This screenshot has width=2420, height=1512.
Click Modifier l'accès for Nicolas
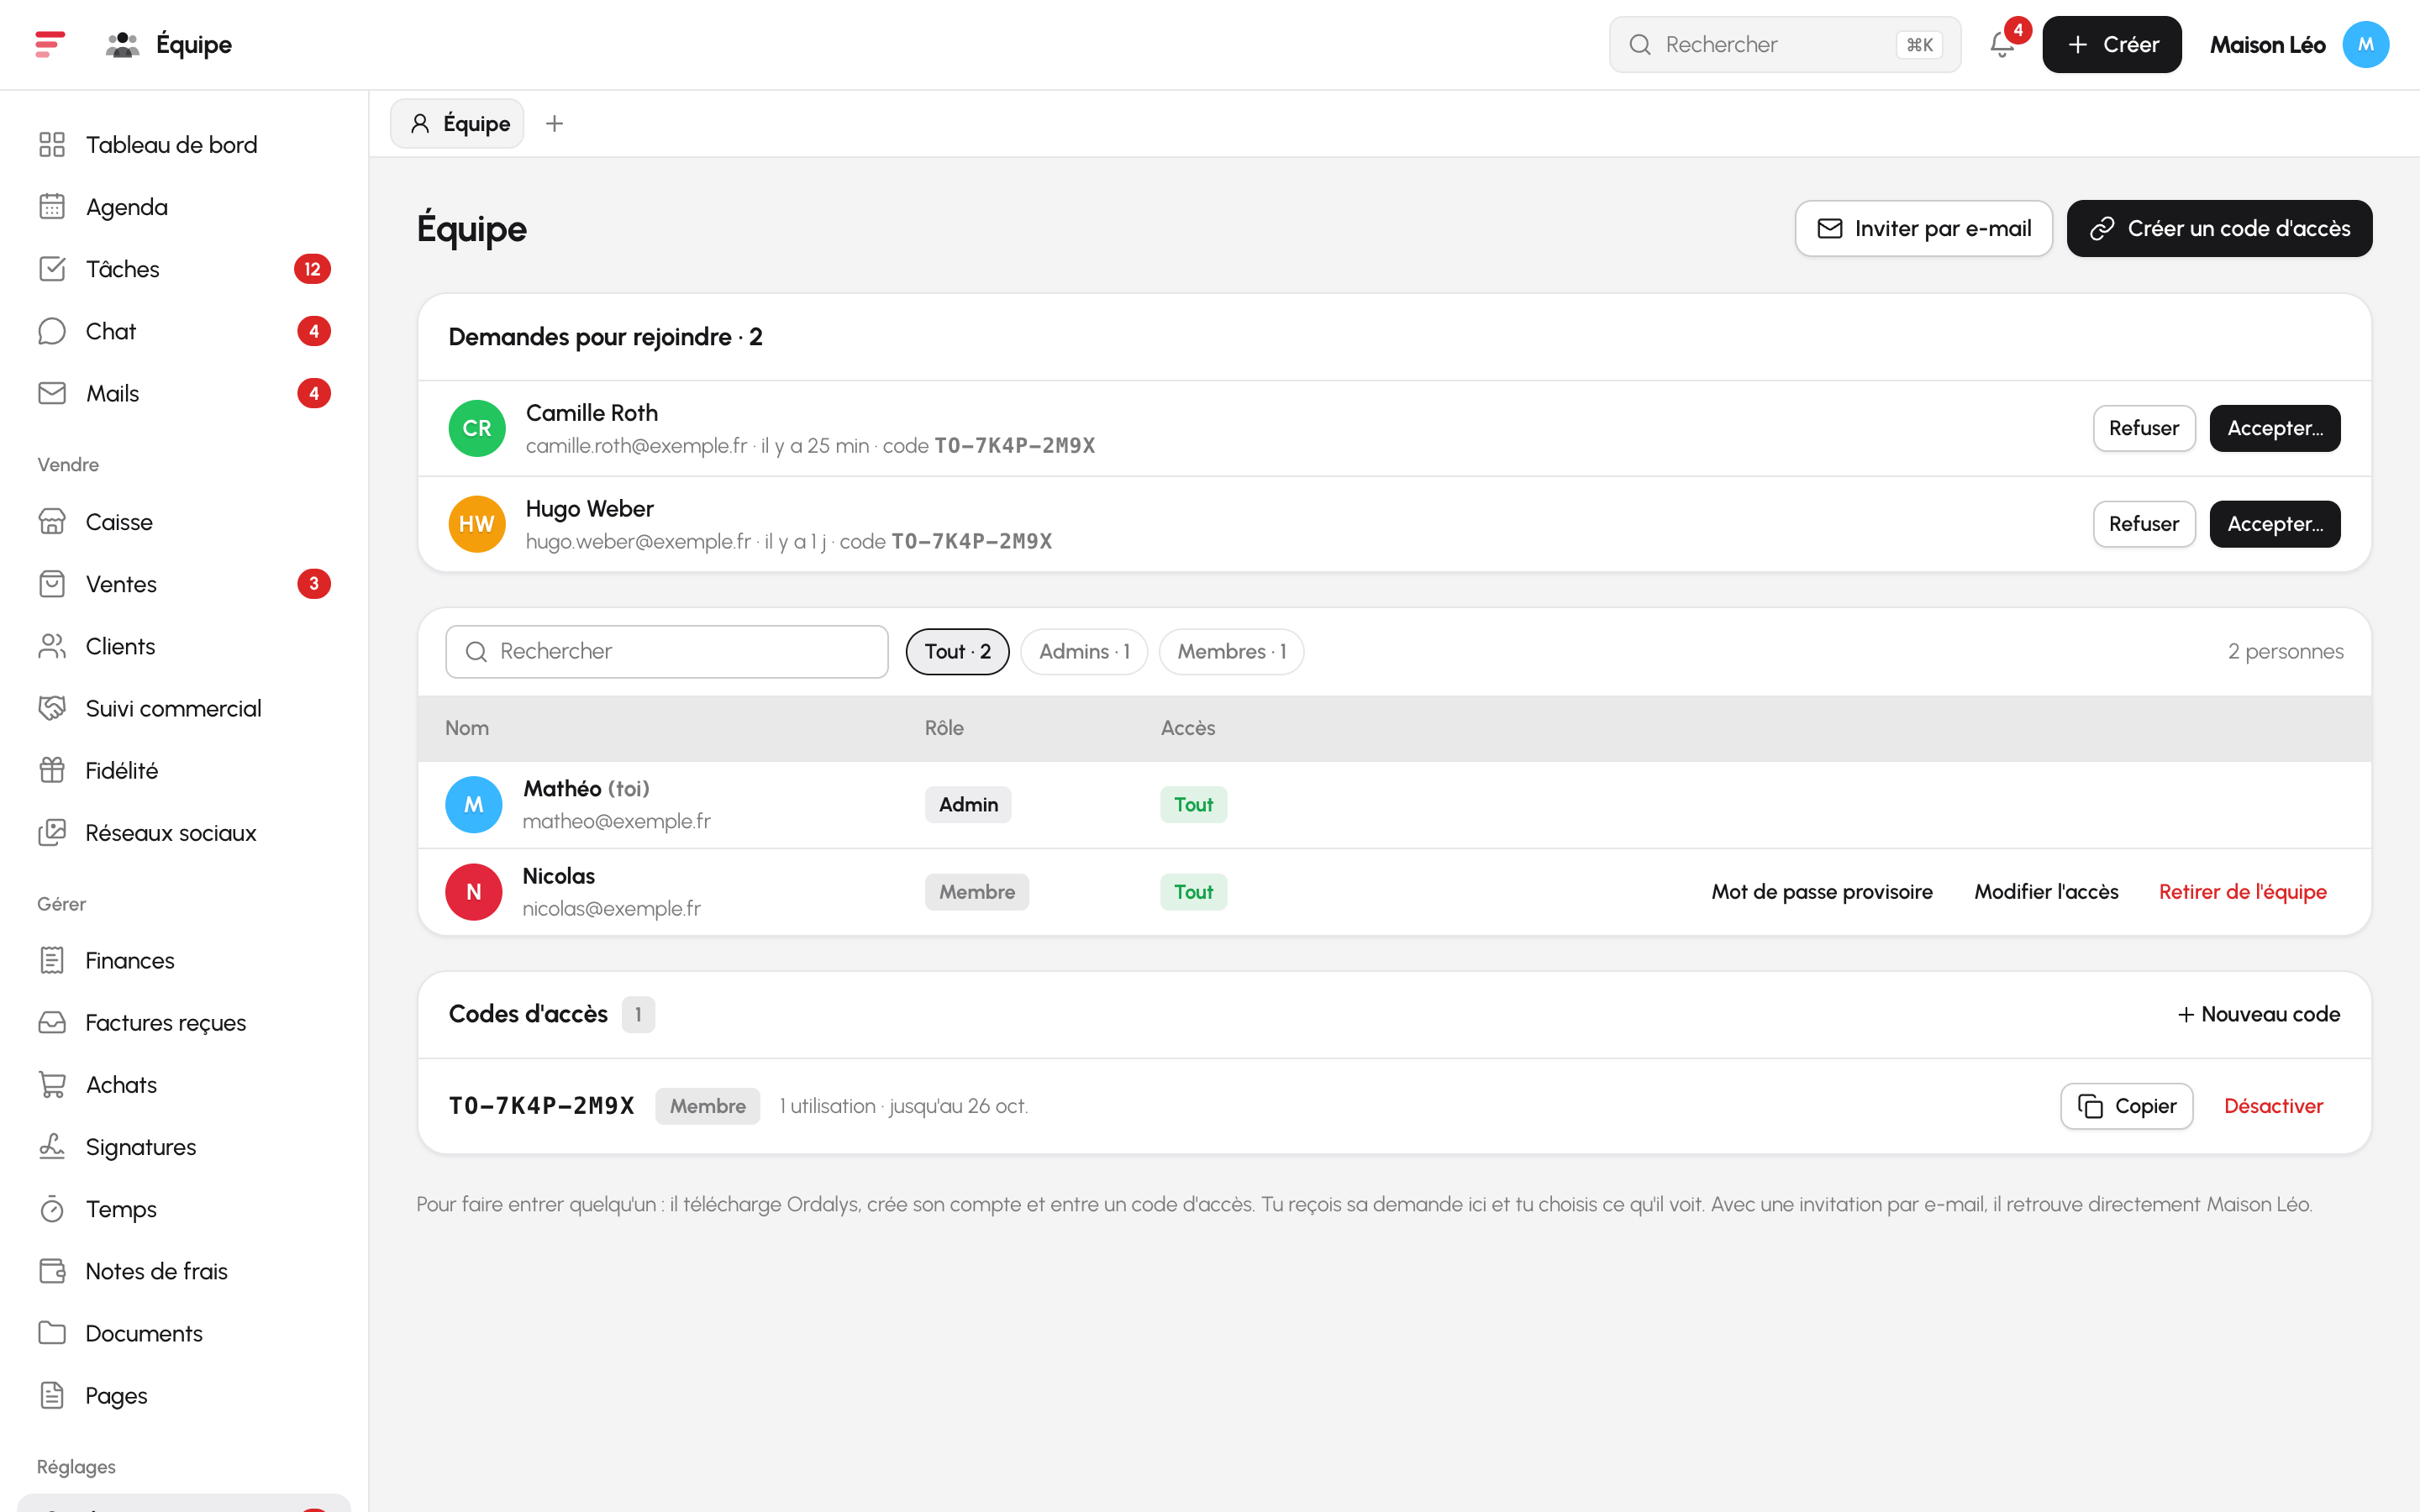pos(2046,891)
